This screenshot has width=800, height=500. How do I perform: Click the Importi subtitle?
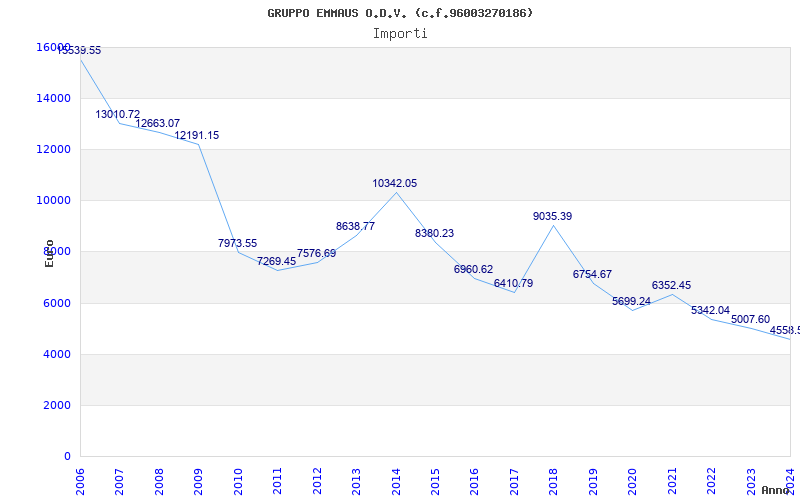(400, 34)
